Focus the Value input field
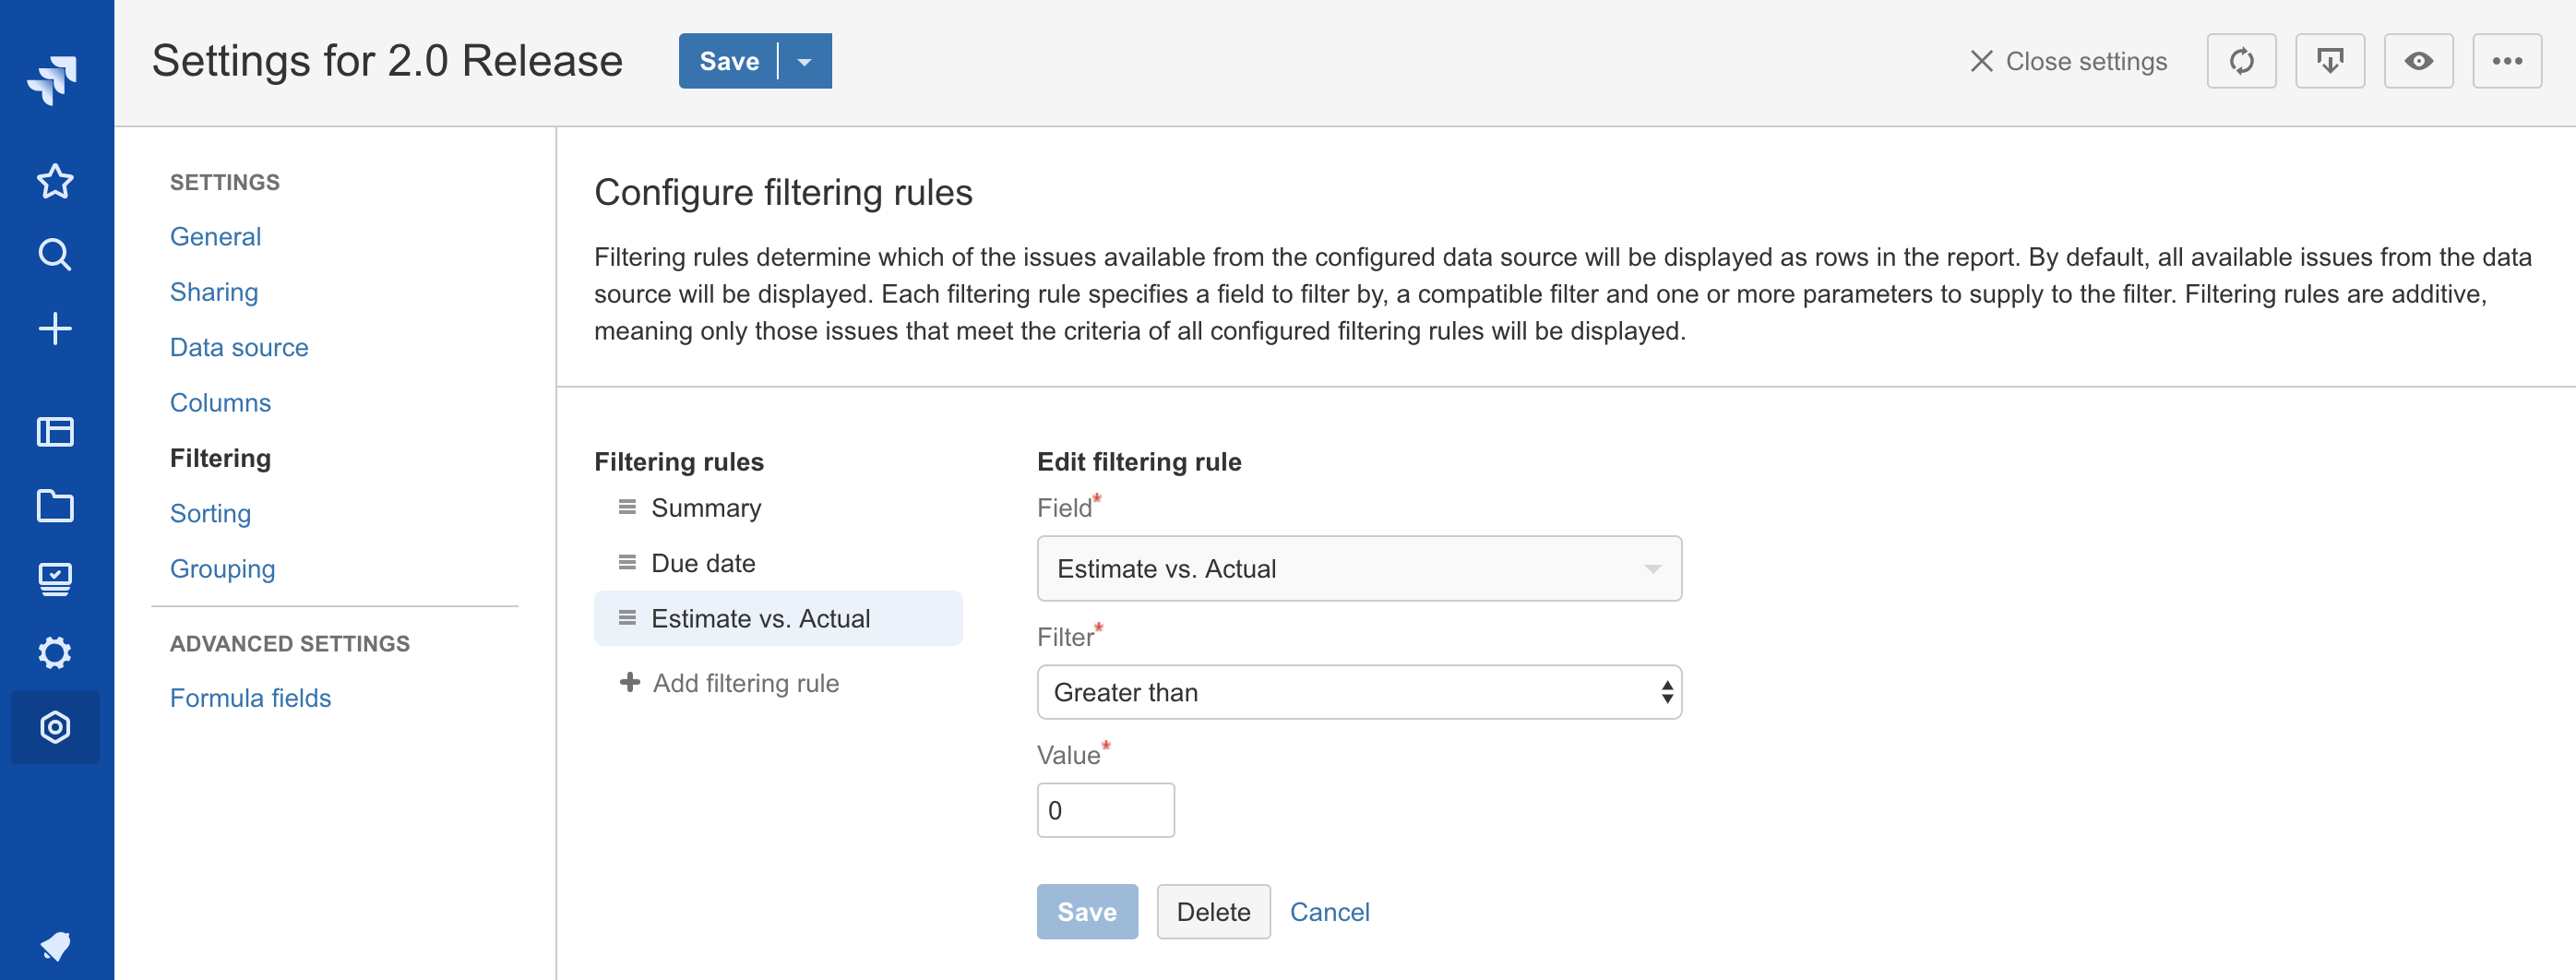This screenshot has height=980, width=2576. 1105,810
